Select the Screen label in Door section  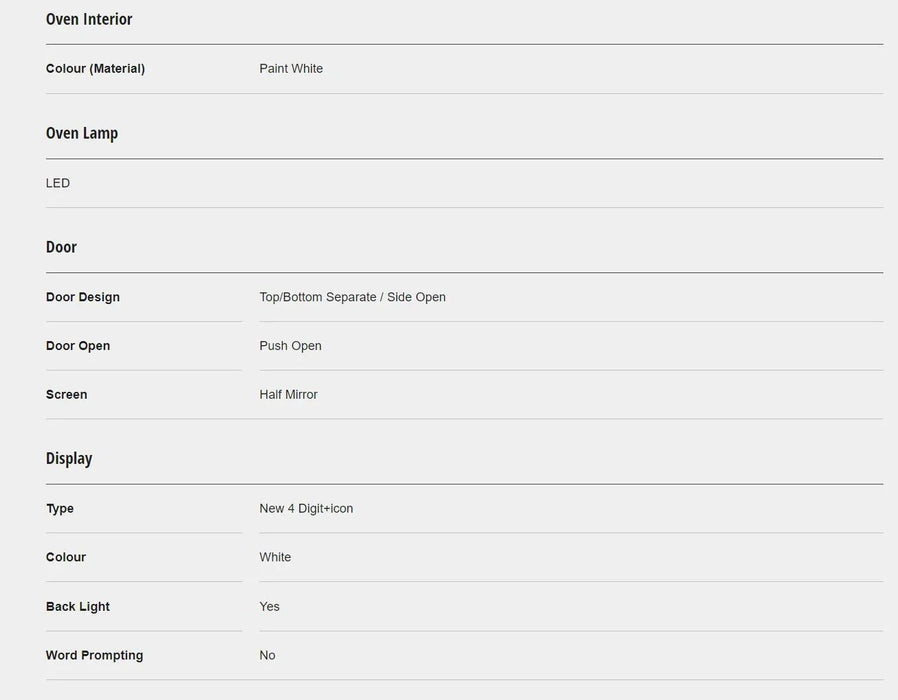[66, 395]
